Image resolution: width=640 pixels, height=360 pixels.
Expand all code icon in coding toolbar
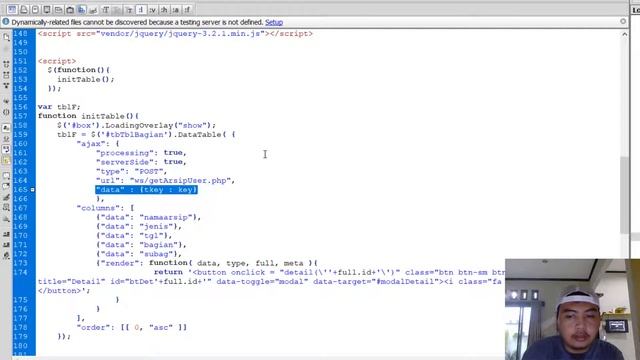[x=6, y=86]
